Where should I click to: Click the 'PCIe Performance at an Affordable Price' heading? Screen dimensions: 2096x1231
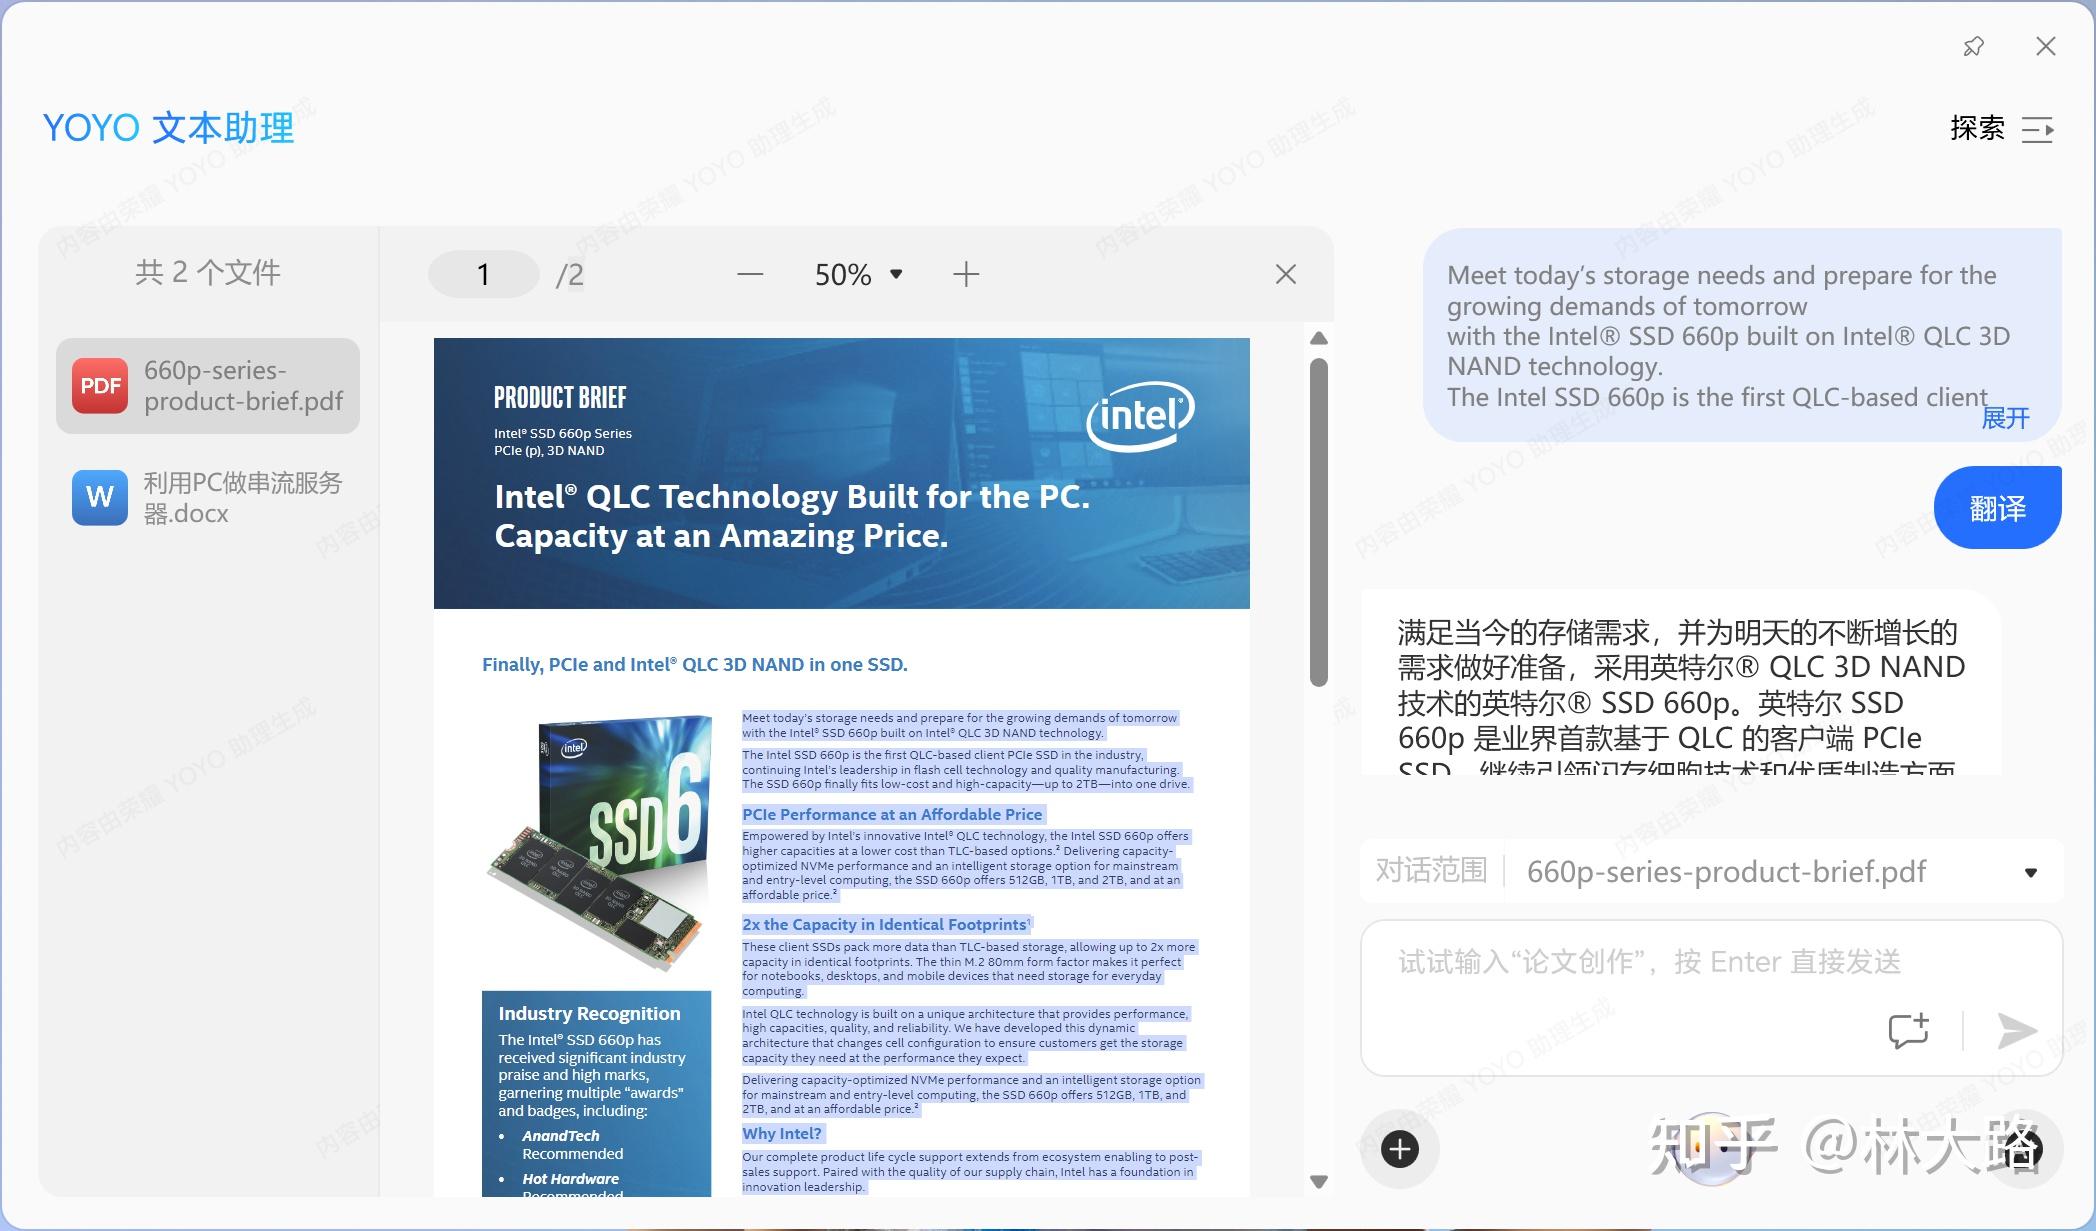pos(892,815)
